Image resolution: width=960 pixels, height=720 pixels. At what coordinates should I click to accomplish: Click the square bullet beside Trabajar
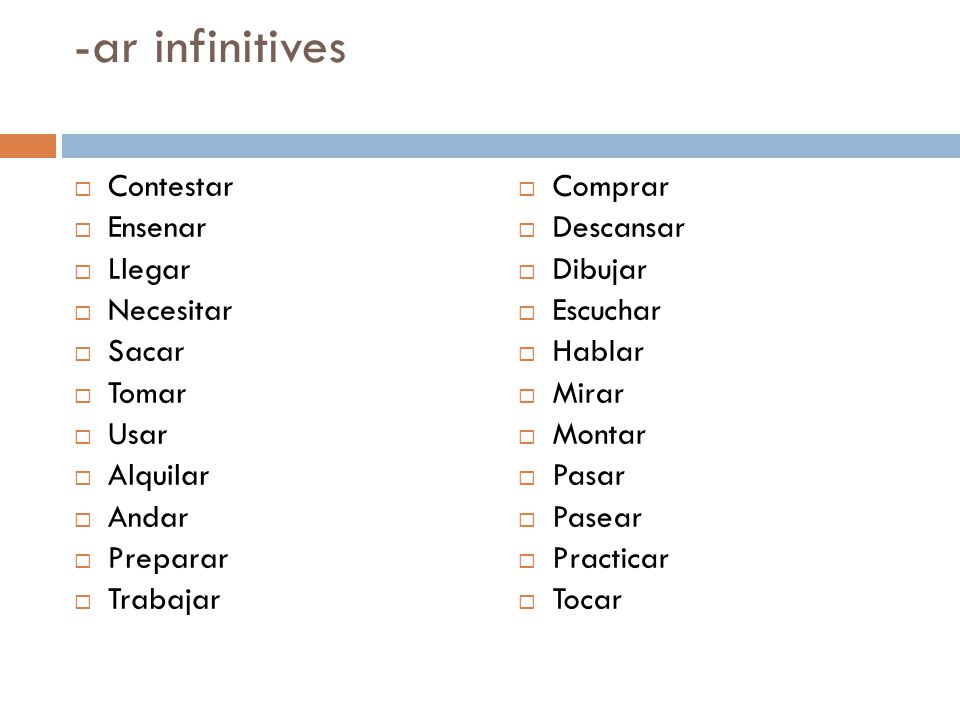point(83,602)
